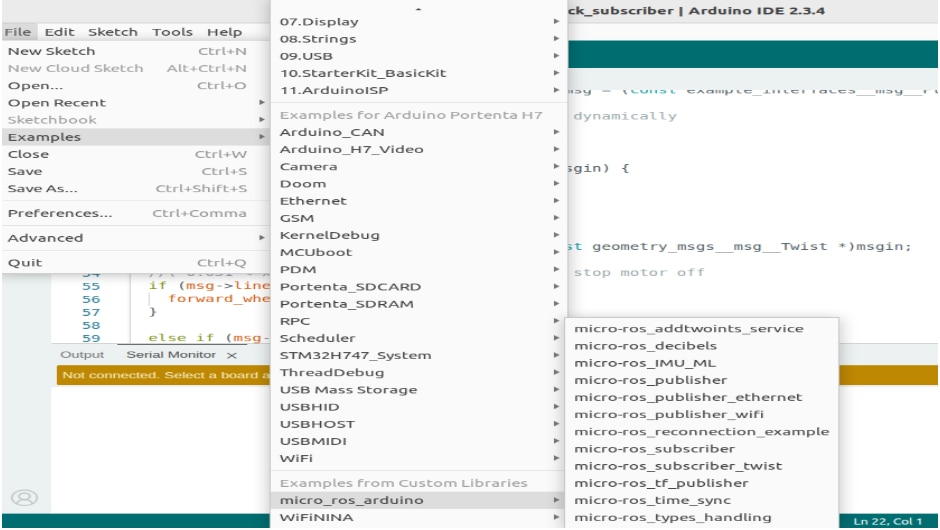
Task: Open the Tools menu
Action: (x=172, y=32)
